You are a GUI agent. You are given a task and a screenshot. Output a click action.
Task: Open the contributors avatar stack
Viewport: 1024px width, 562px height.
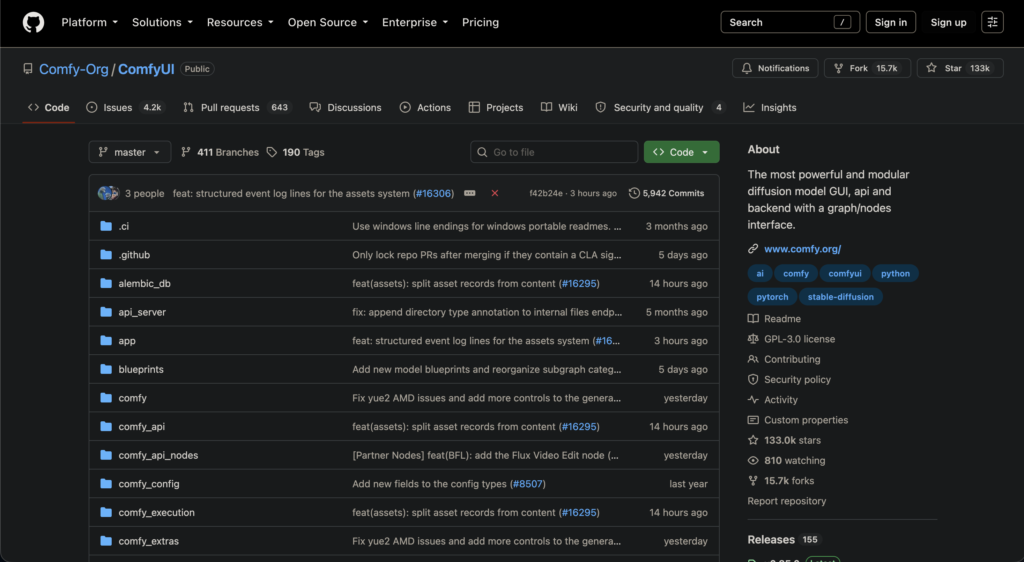click(108, 193)
